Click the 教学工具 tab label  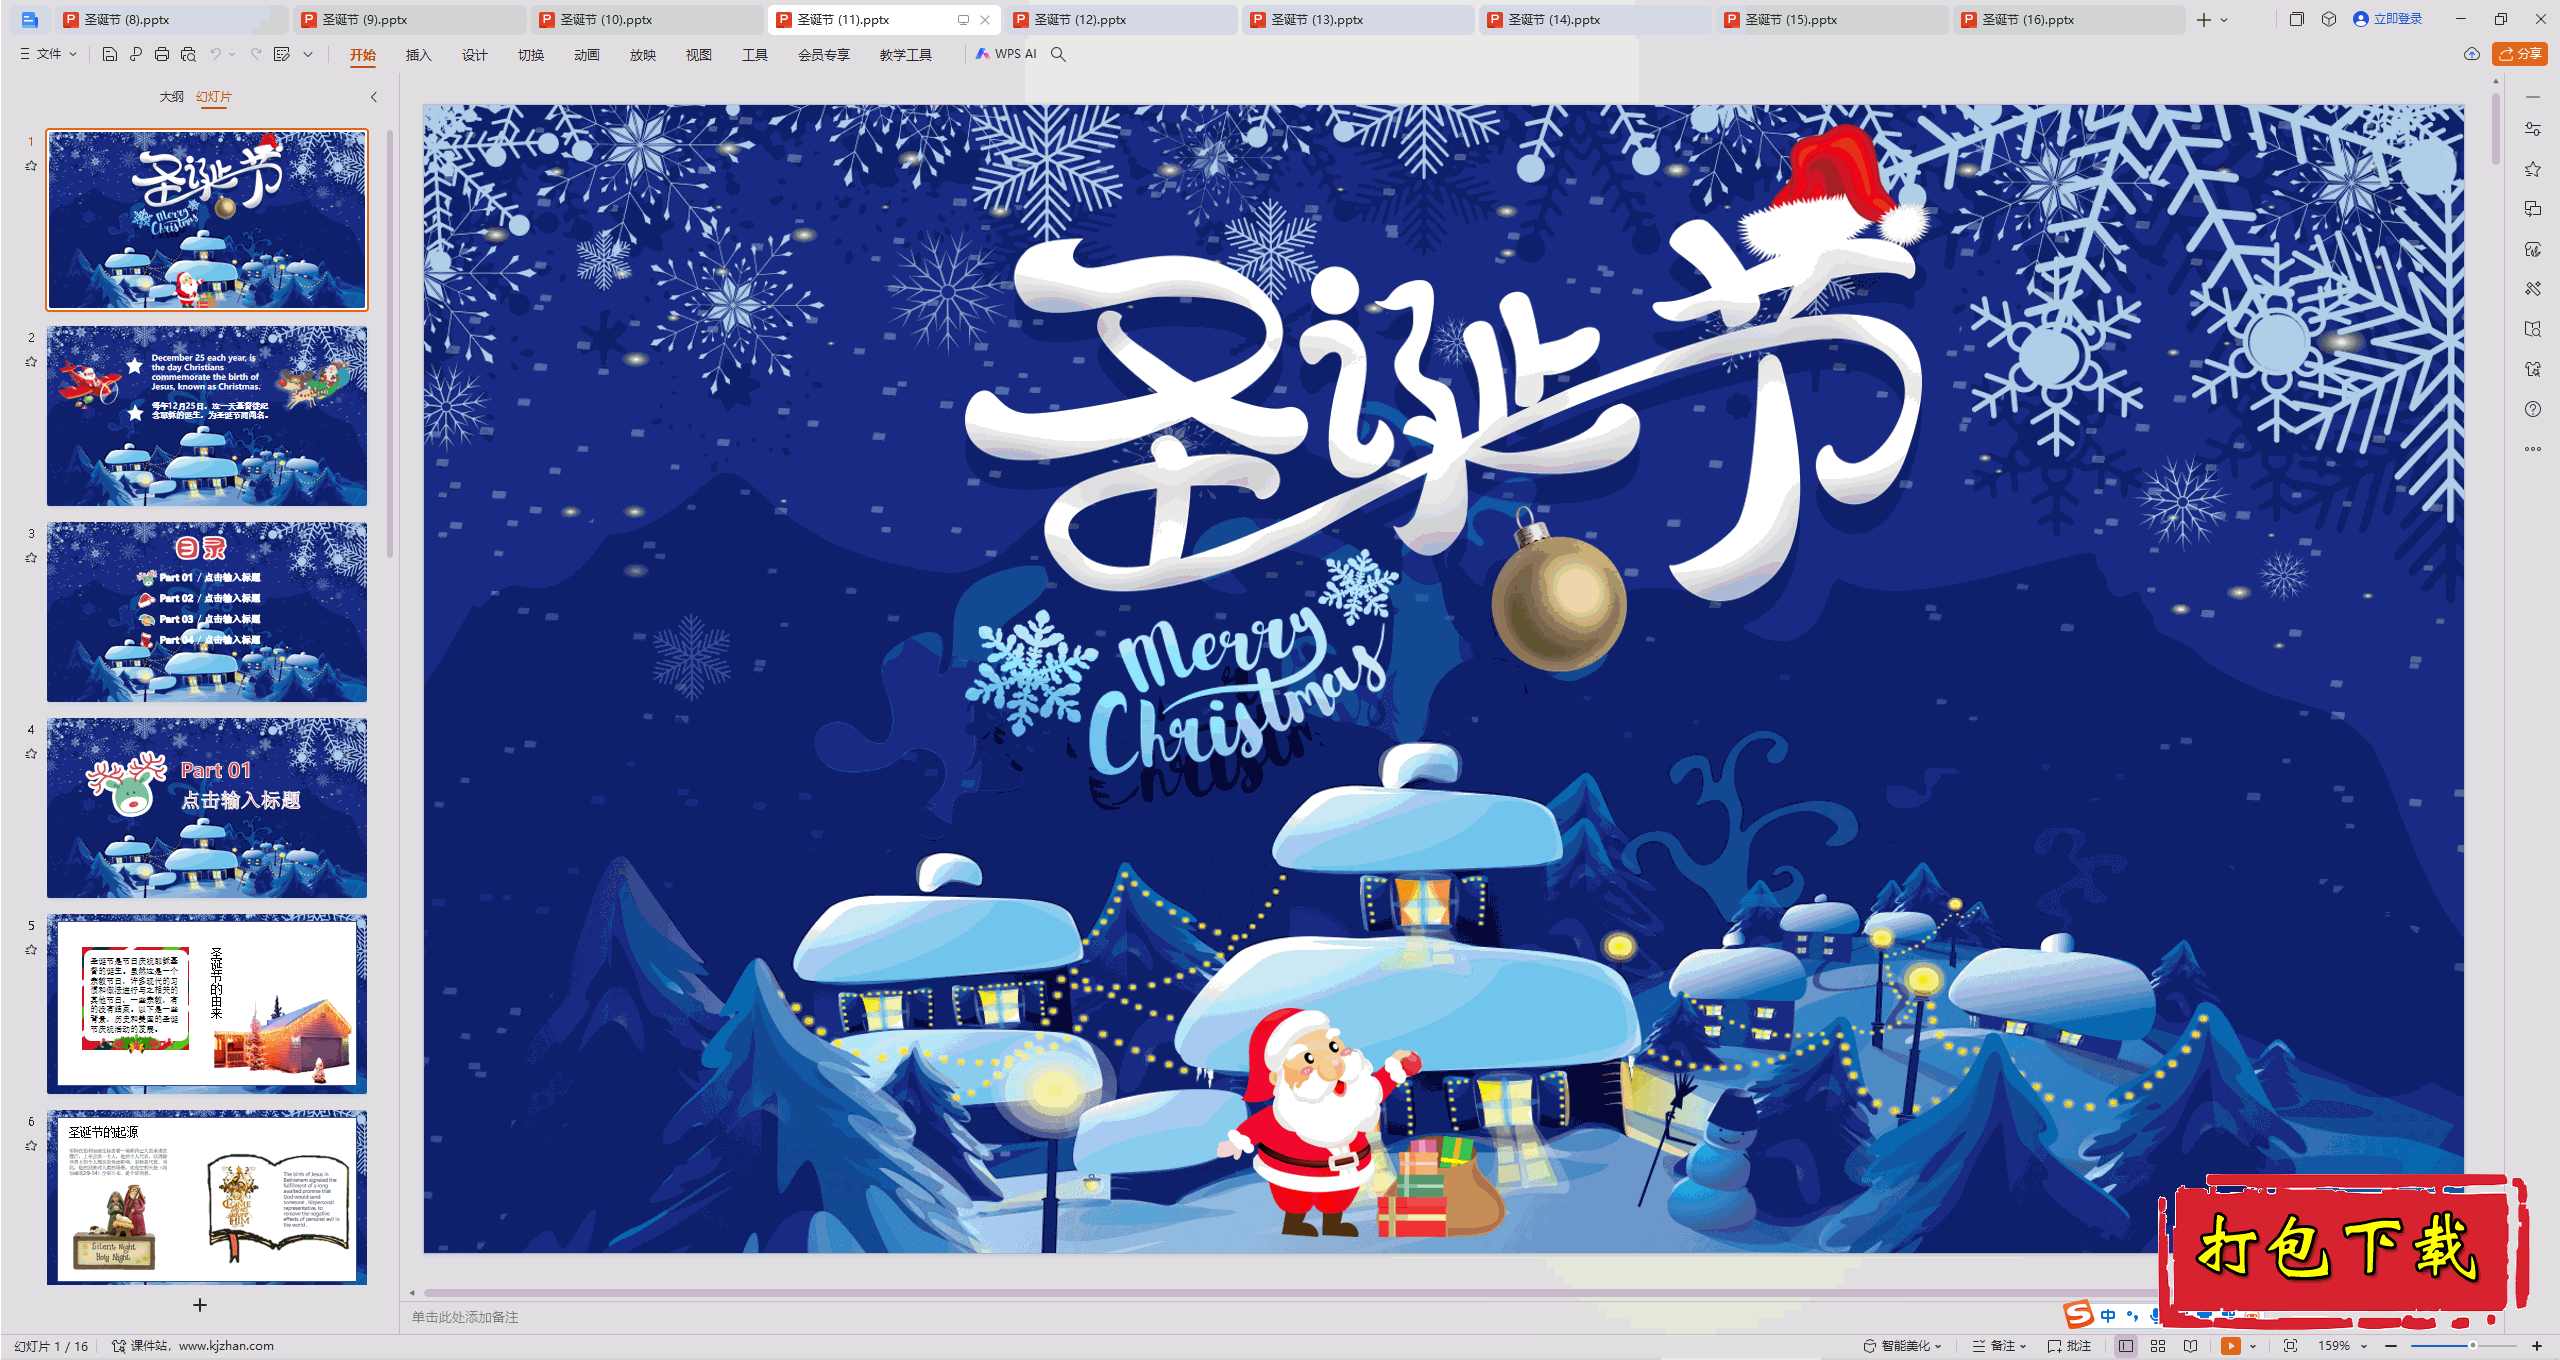[906, 55]
